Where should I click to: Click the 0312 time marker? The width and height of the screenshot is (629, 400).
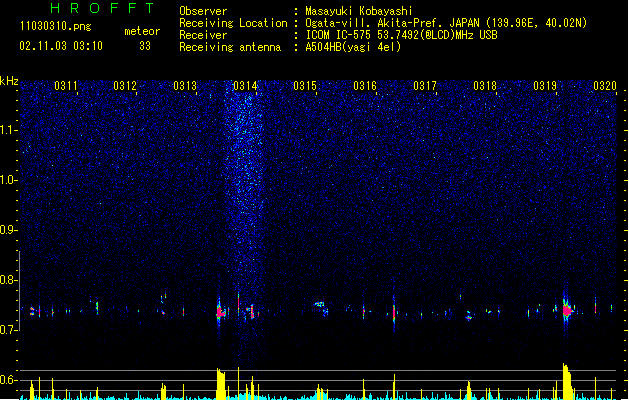point(125,86)
